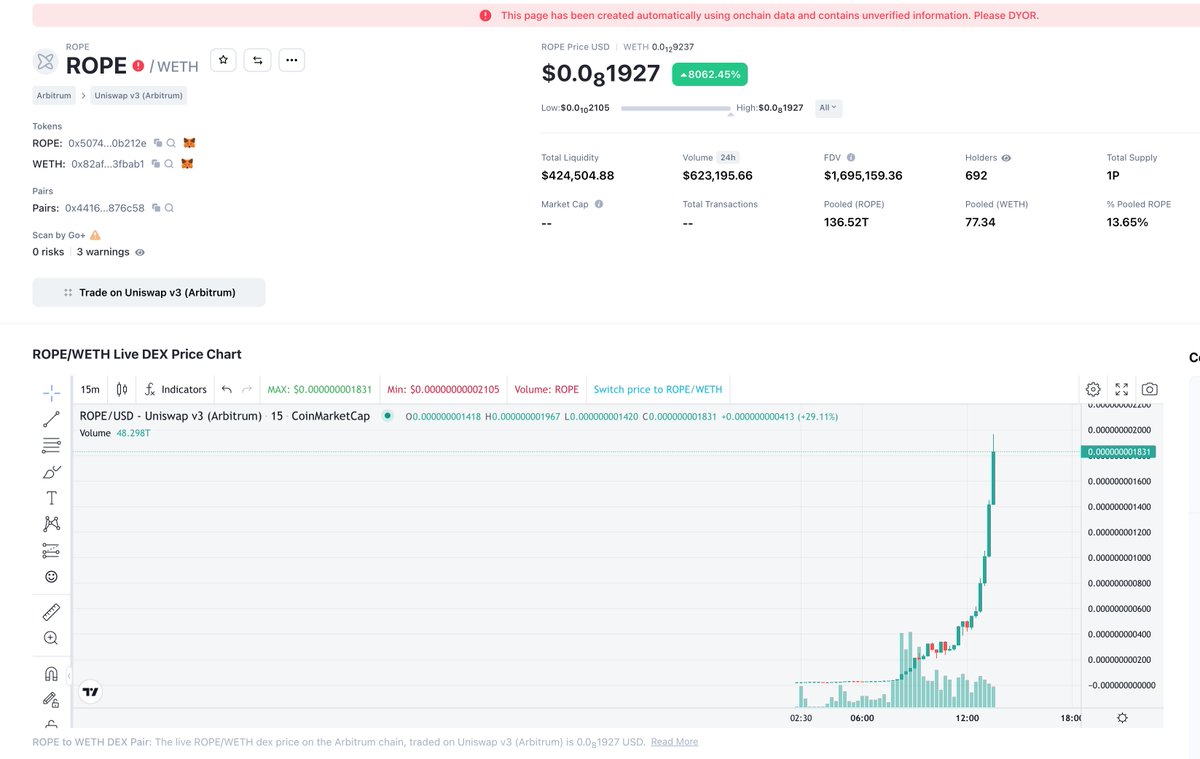Follow the Read More link
The width and height of the screenshot is (1200, 759).
[674, 742]
